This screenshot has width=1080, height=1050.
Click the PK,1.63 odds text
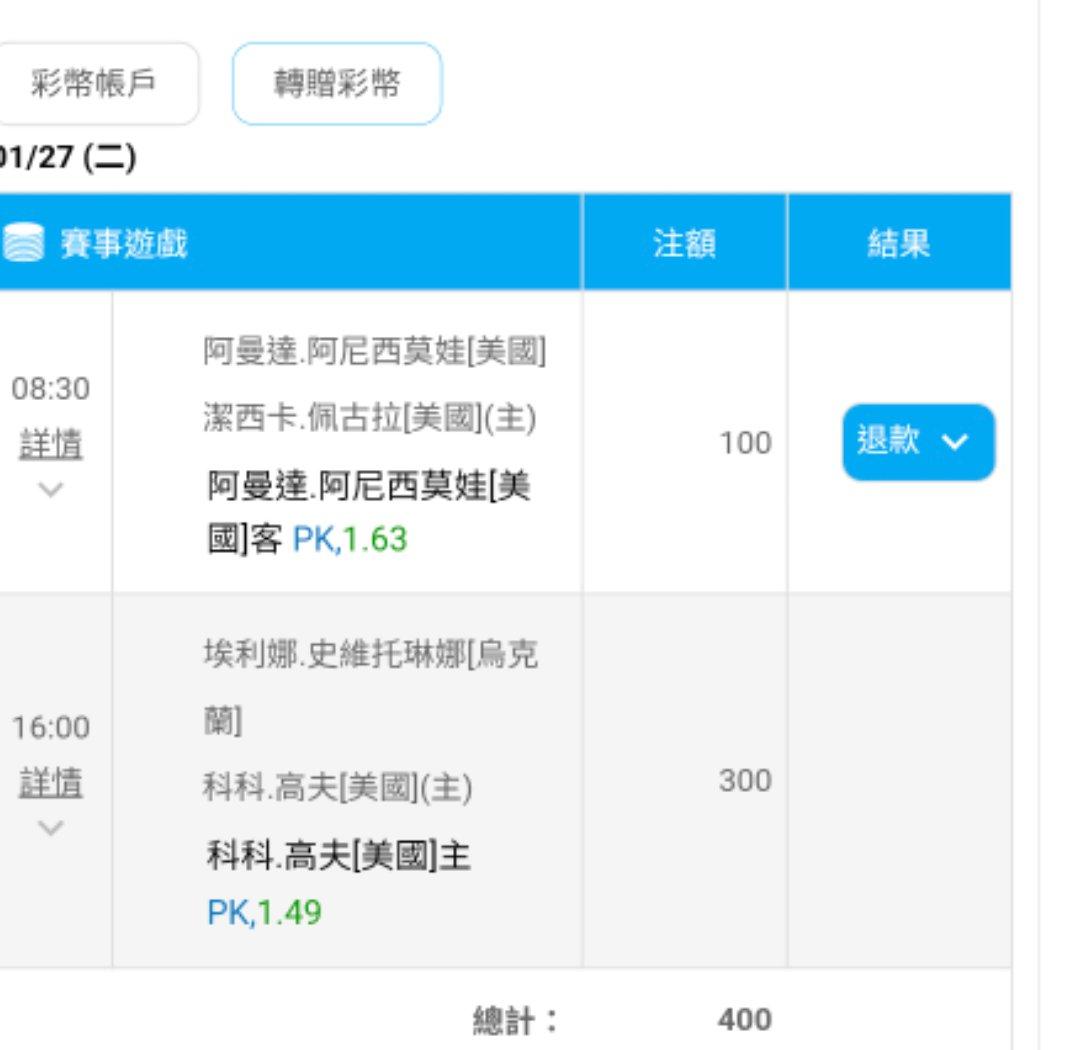coord(350,540)
